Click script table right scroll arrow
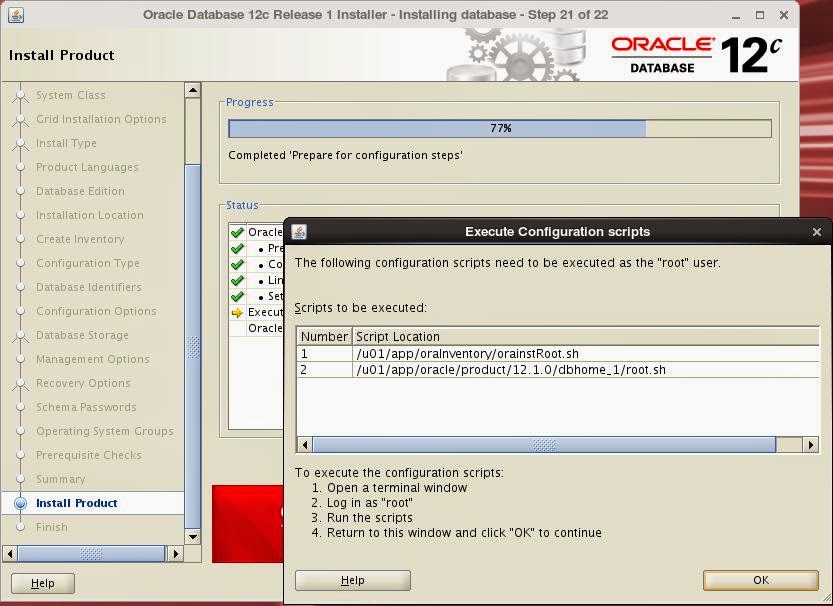The height and width of the screenshot is (606, 833). (x=811, y=445)
